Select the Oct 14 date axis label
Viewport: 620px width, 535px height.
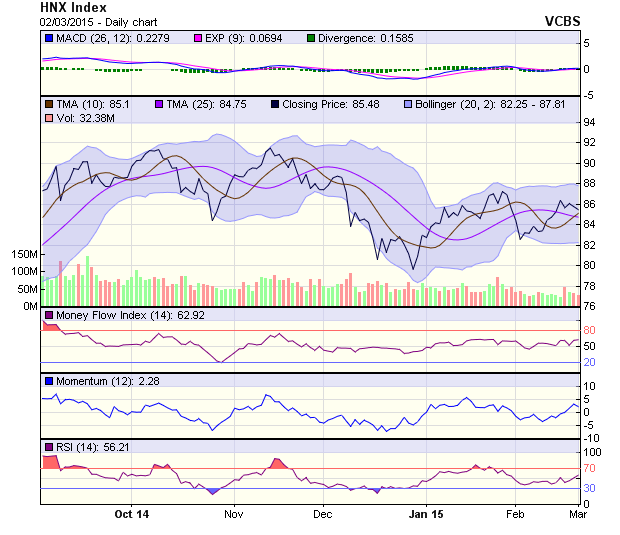[131, 514]
